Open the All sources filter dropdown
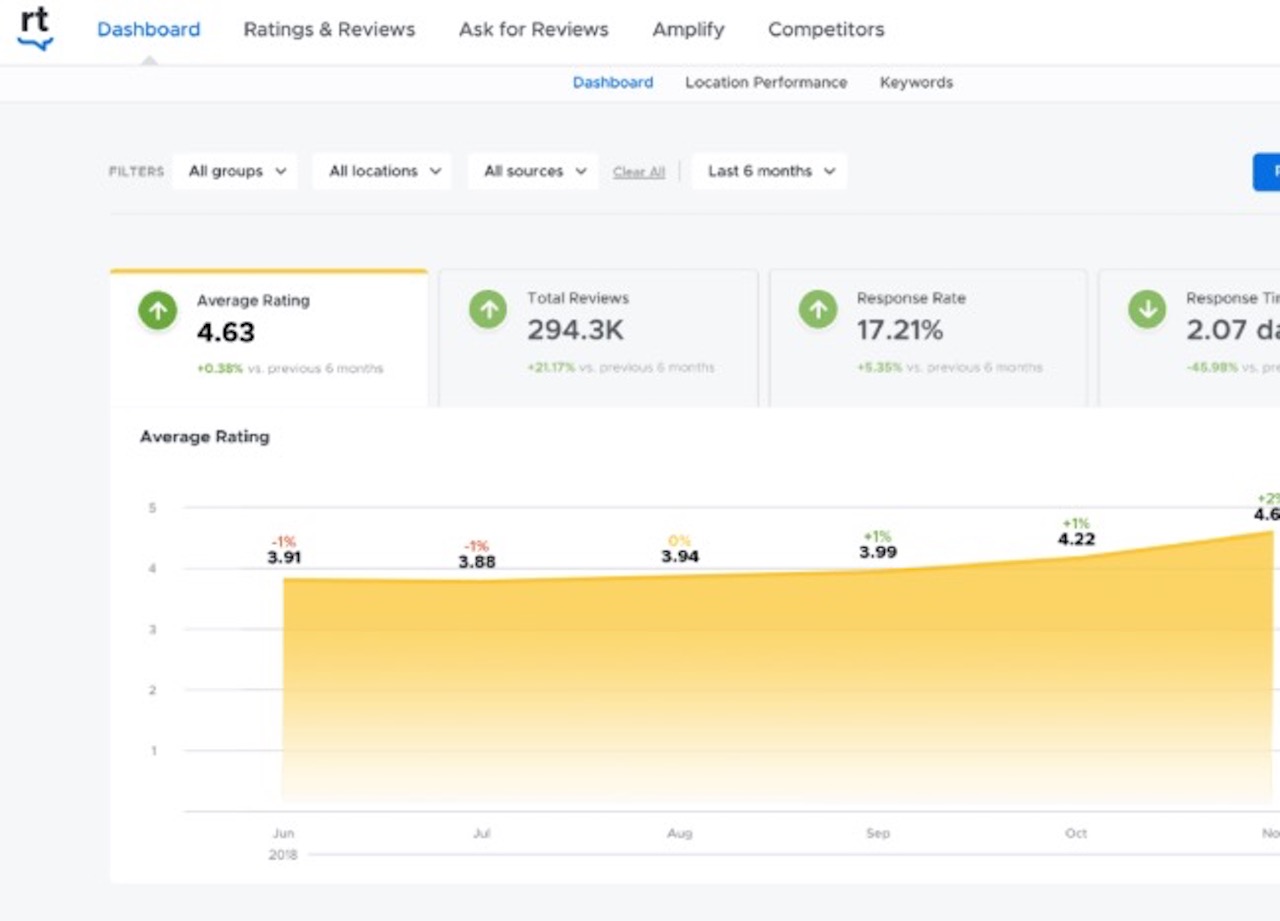This screenshot has width=1280, height=921. [x=532, y=171]
